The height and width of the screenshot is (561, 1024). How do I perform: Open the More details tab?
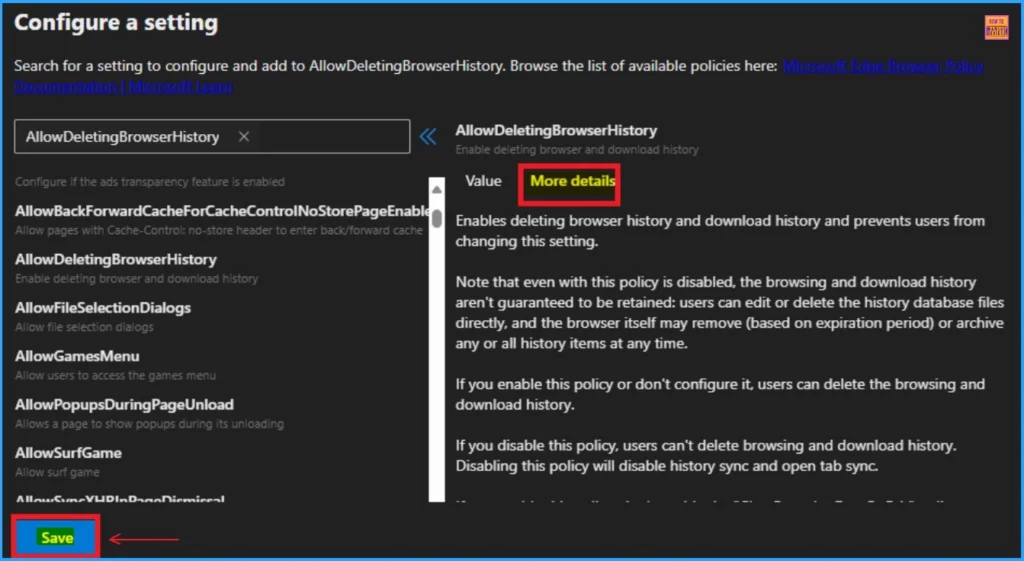572,181
